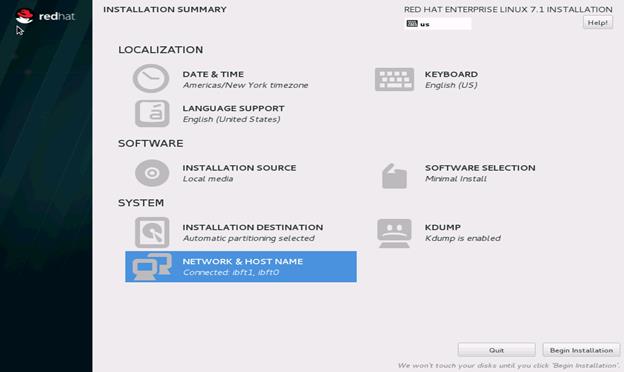Click the Installation Source disc icon
The height and width of the screenshot is (372, 624).
152,173
